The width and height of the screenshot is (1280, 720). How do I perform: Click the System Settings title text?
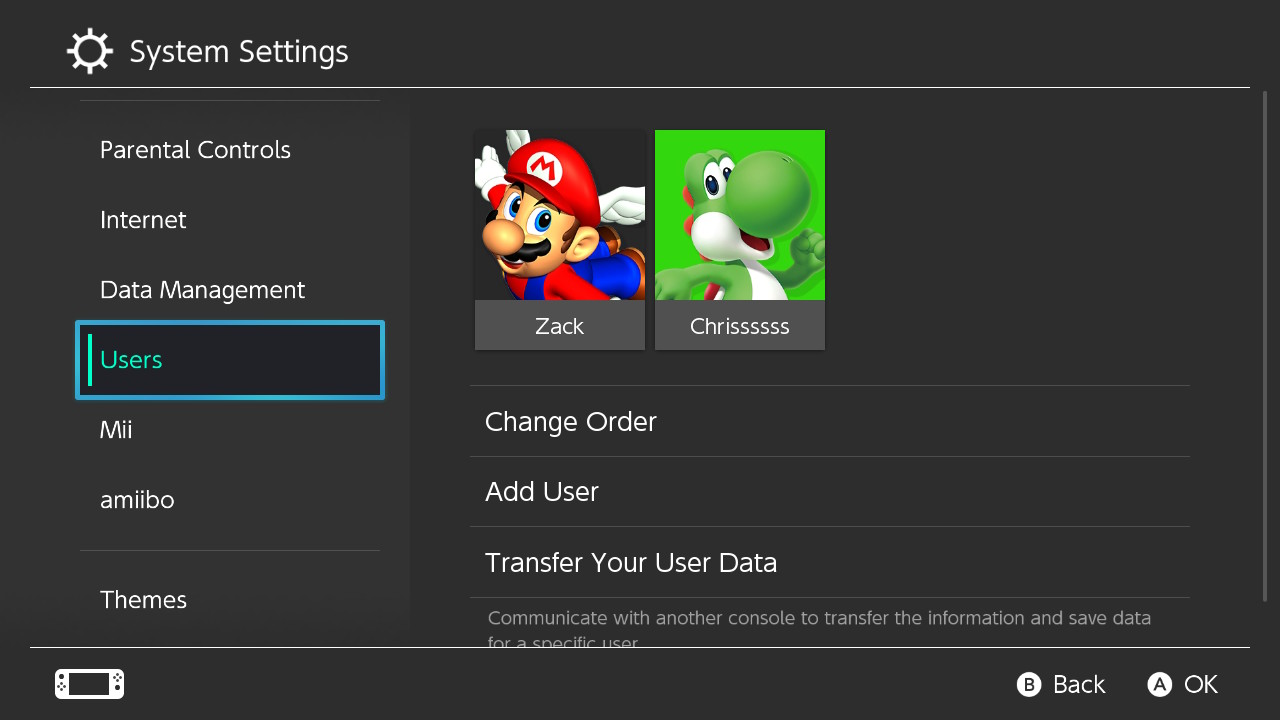click(239, 52)
